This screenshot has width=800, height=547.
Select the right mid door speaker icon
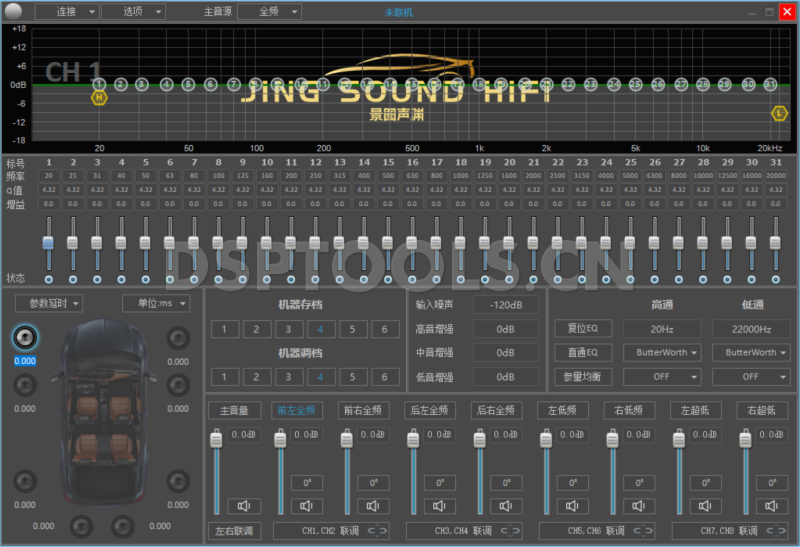(x=178, y=385)
